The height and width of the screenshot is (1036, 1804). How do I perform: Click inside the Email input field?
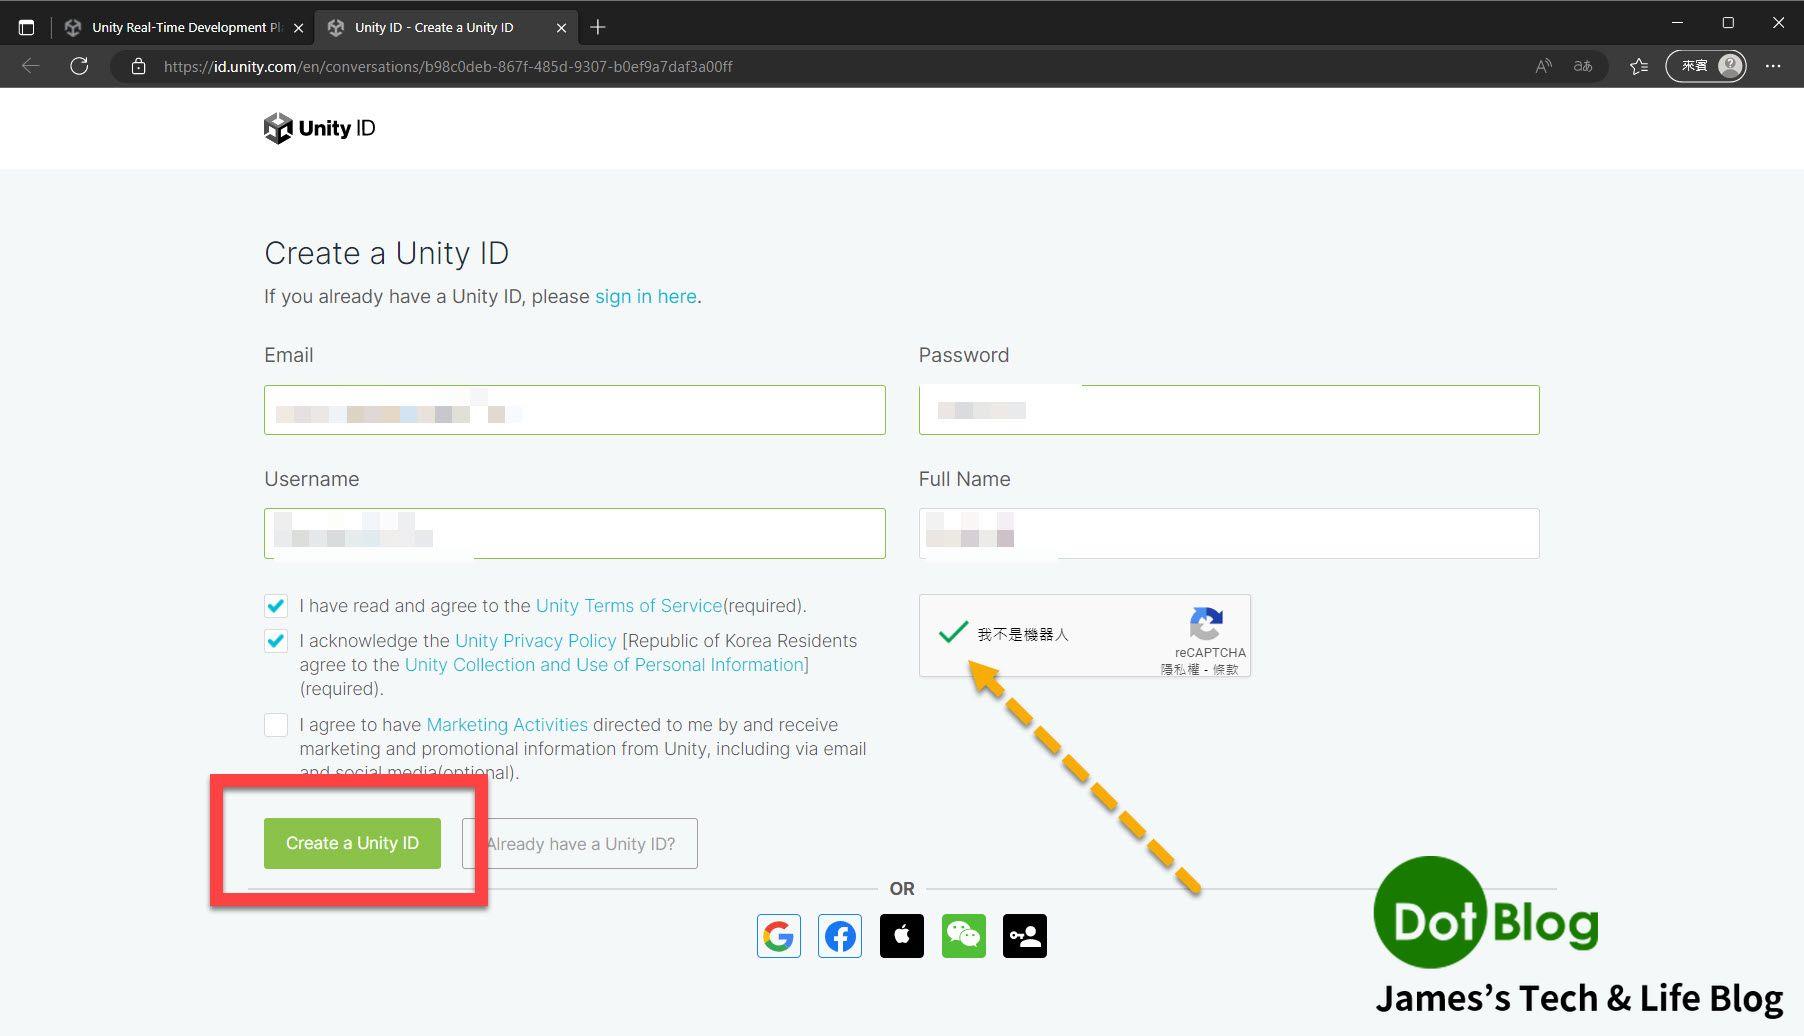tap(574, 409)
